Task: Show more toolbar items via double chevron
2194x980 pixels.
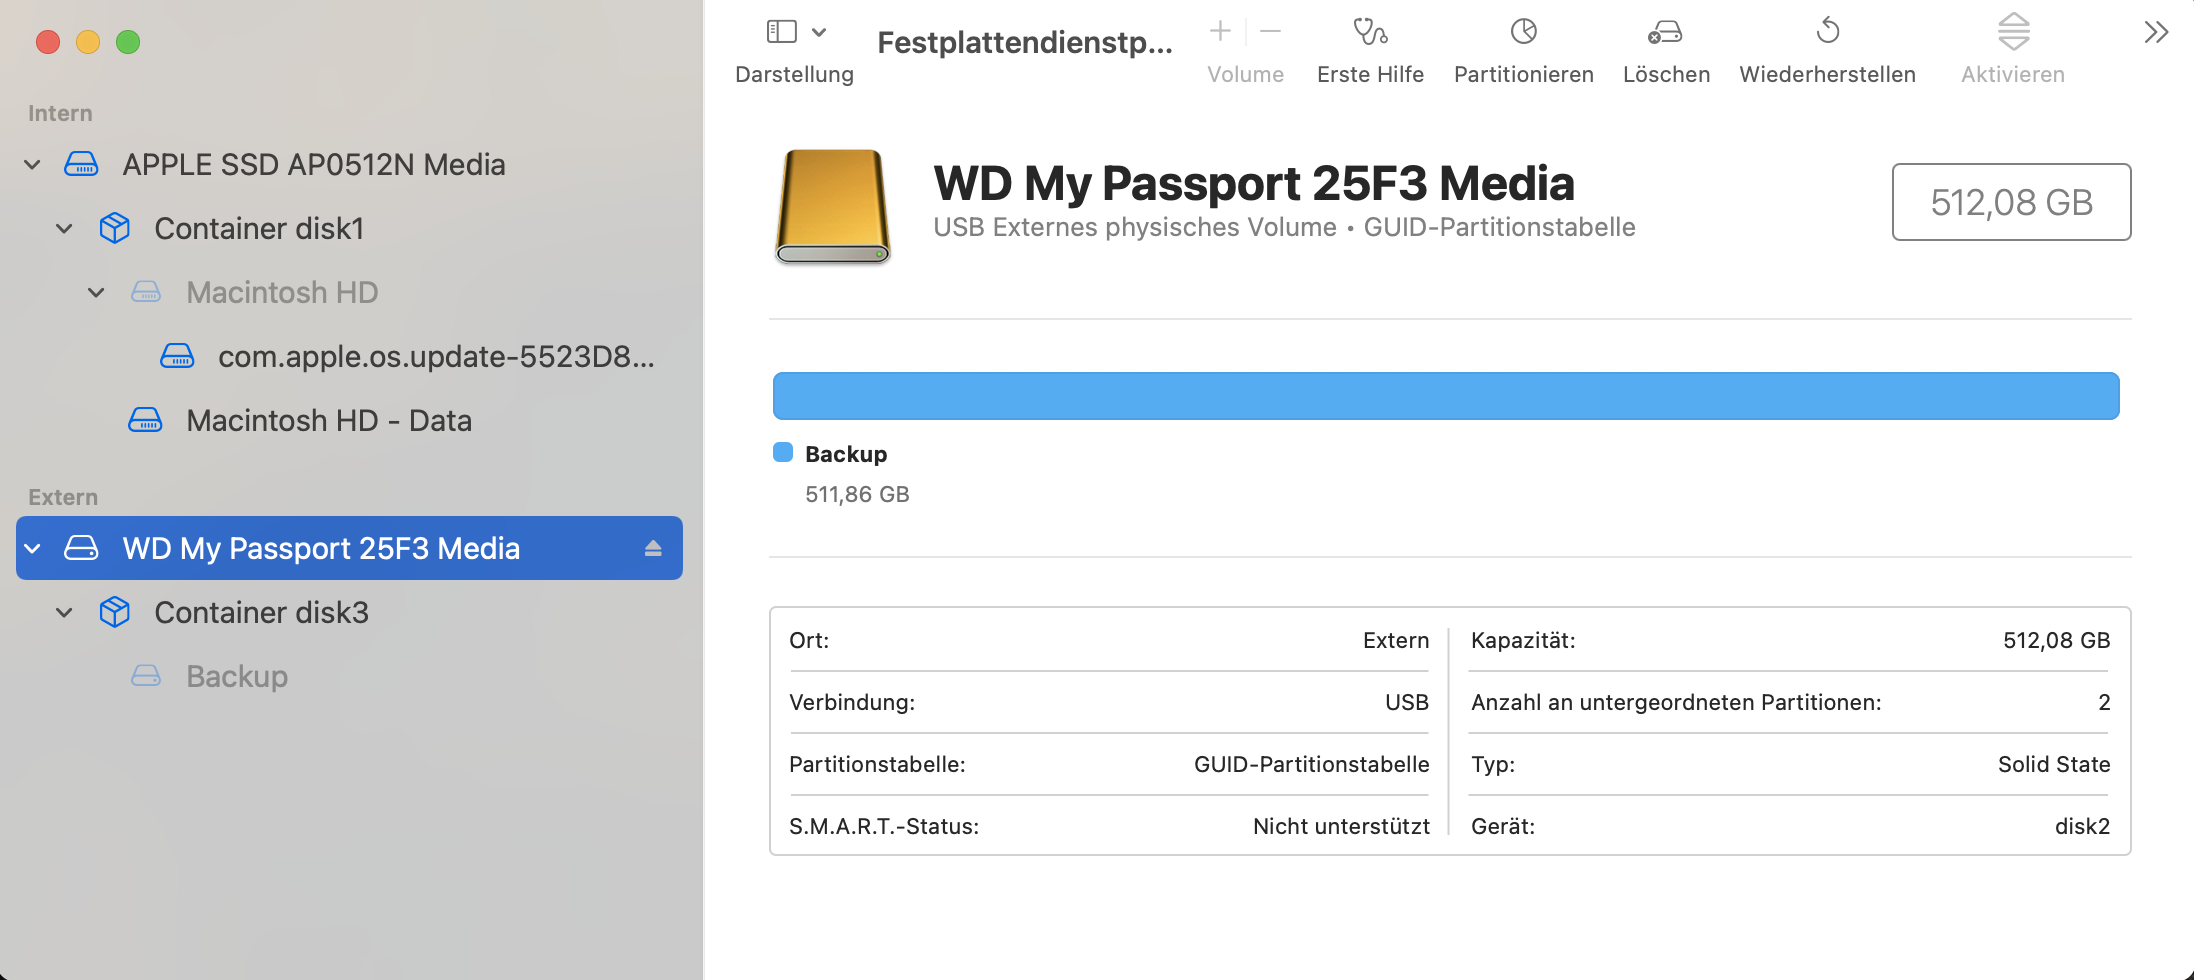Action: (x=2156, y=32)
